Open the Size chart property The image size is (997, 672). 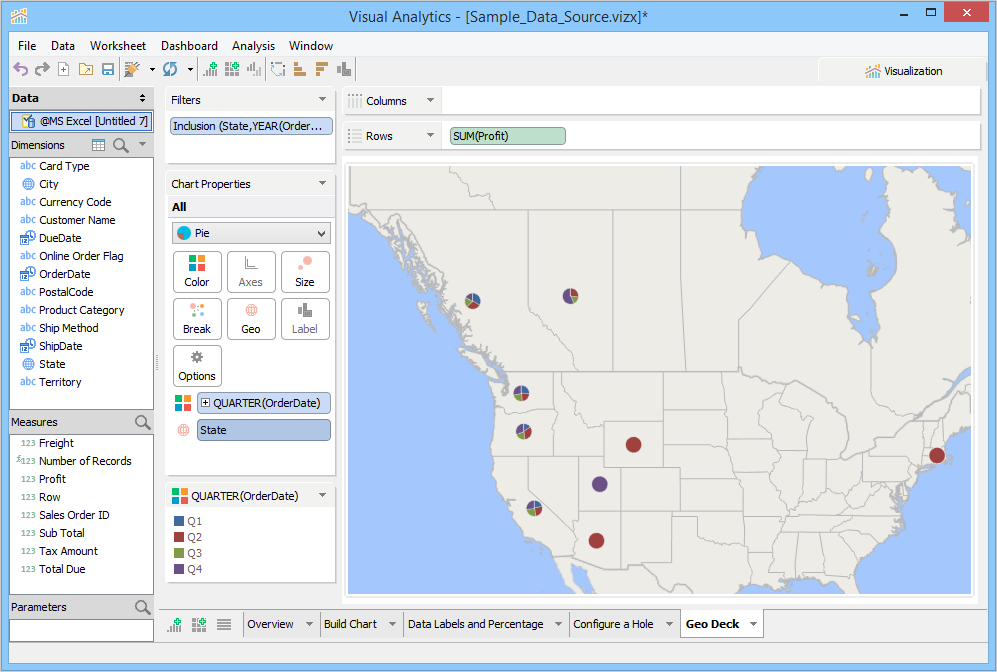point(305,271)
